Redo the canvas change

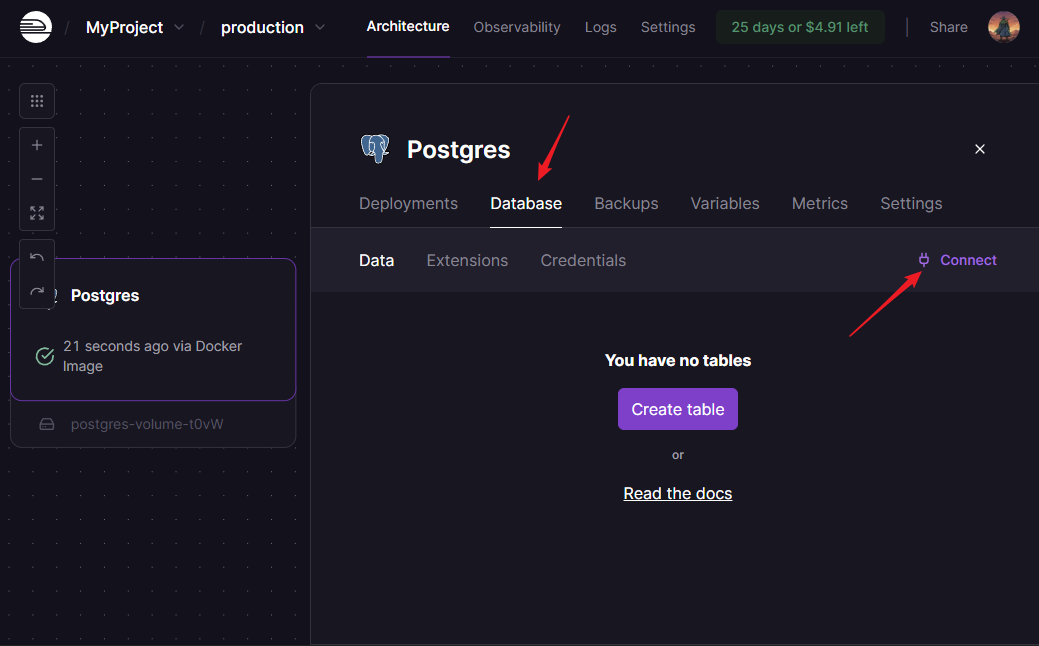click(37, 291)
